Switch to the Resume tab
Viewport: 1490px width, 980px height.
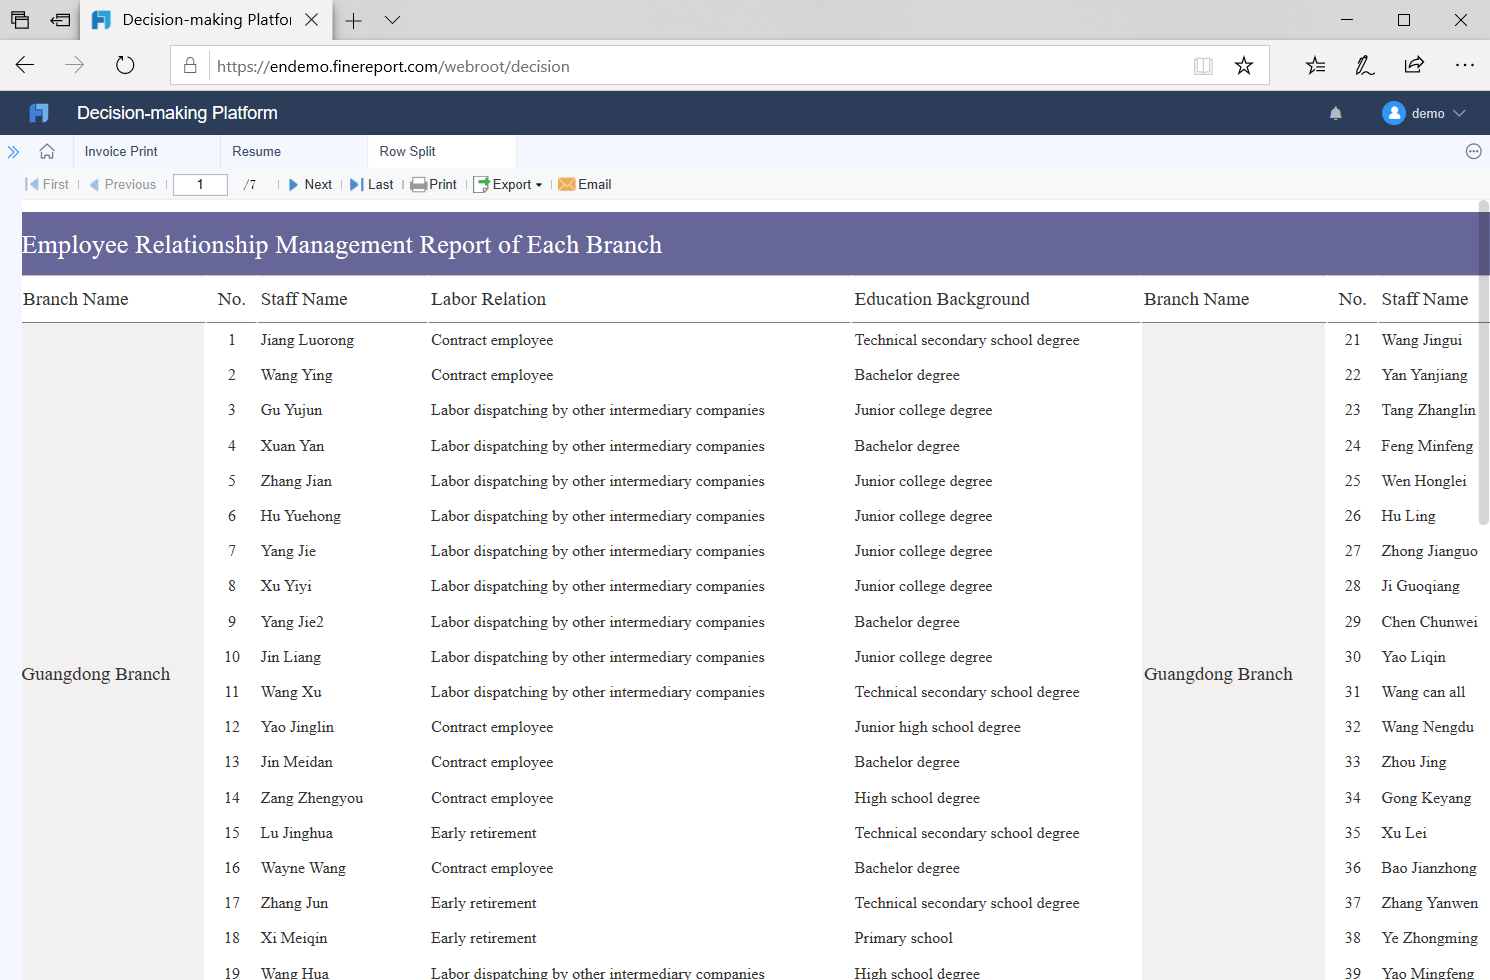(257, 152)
